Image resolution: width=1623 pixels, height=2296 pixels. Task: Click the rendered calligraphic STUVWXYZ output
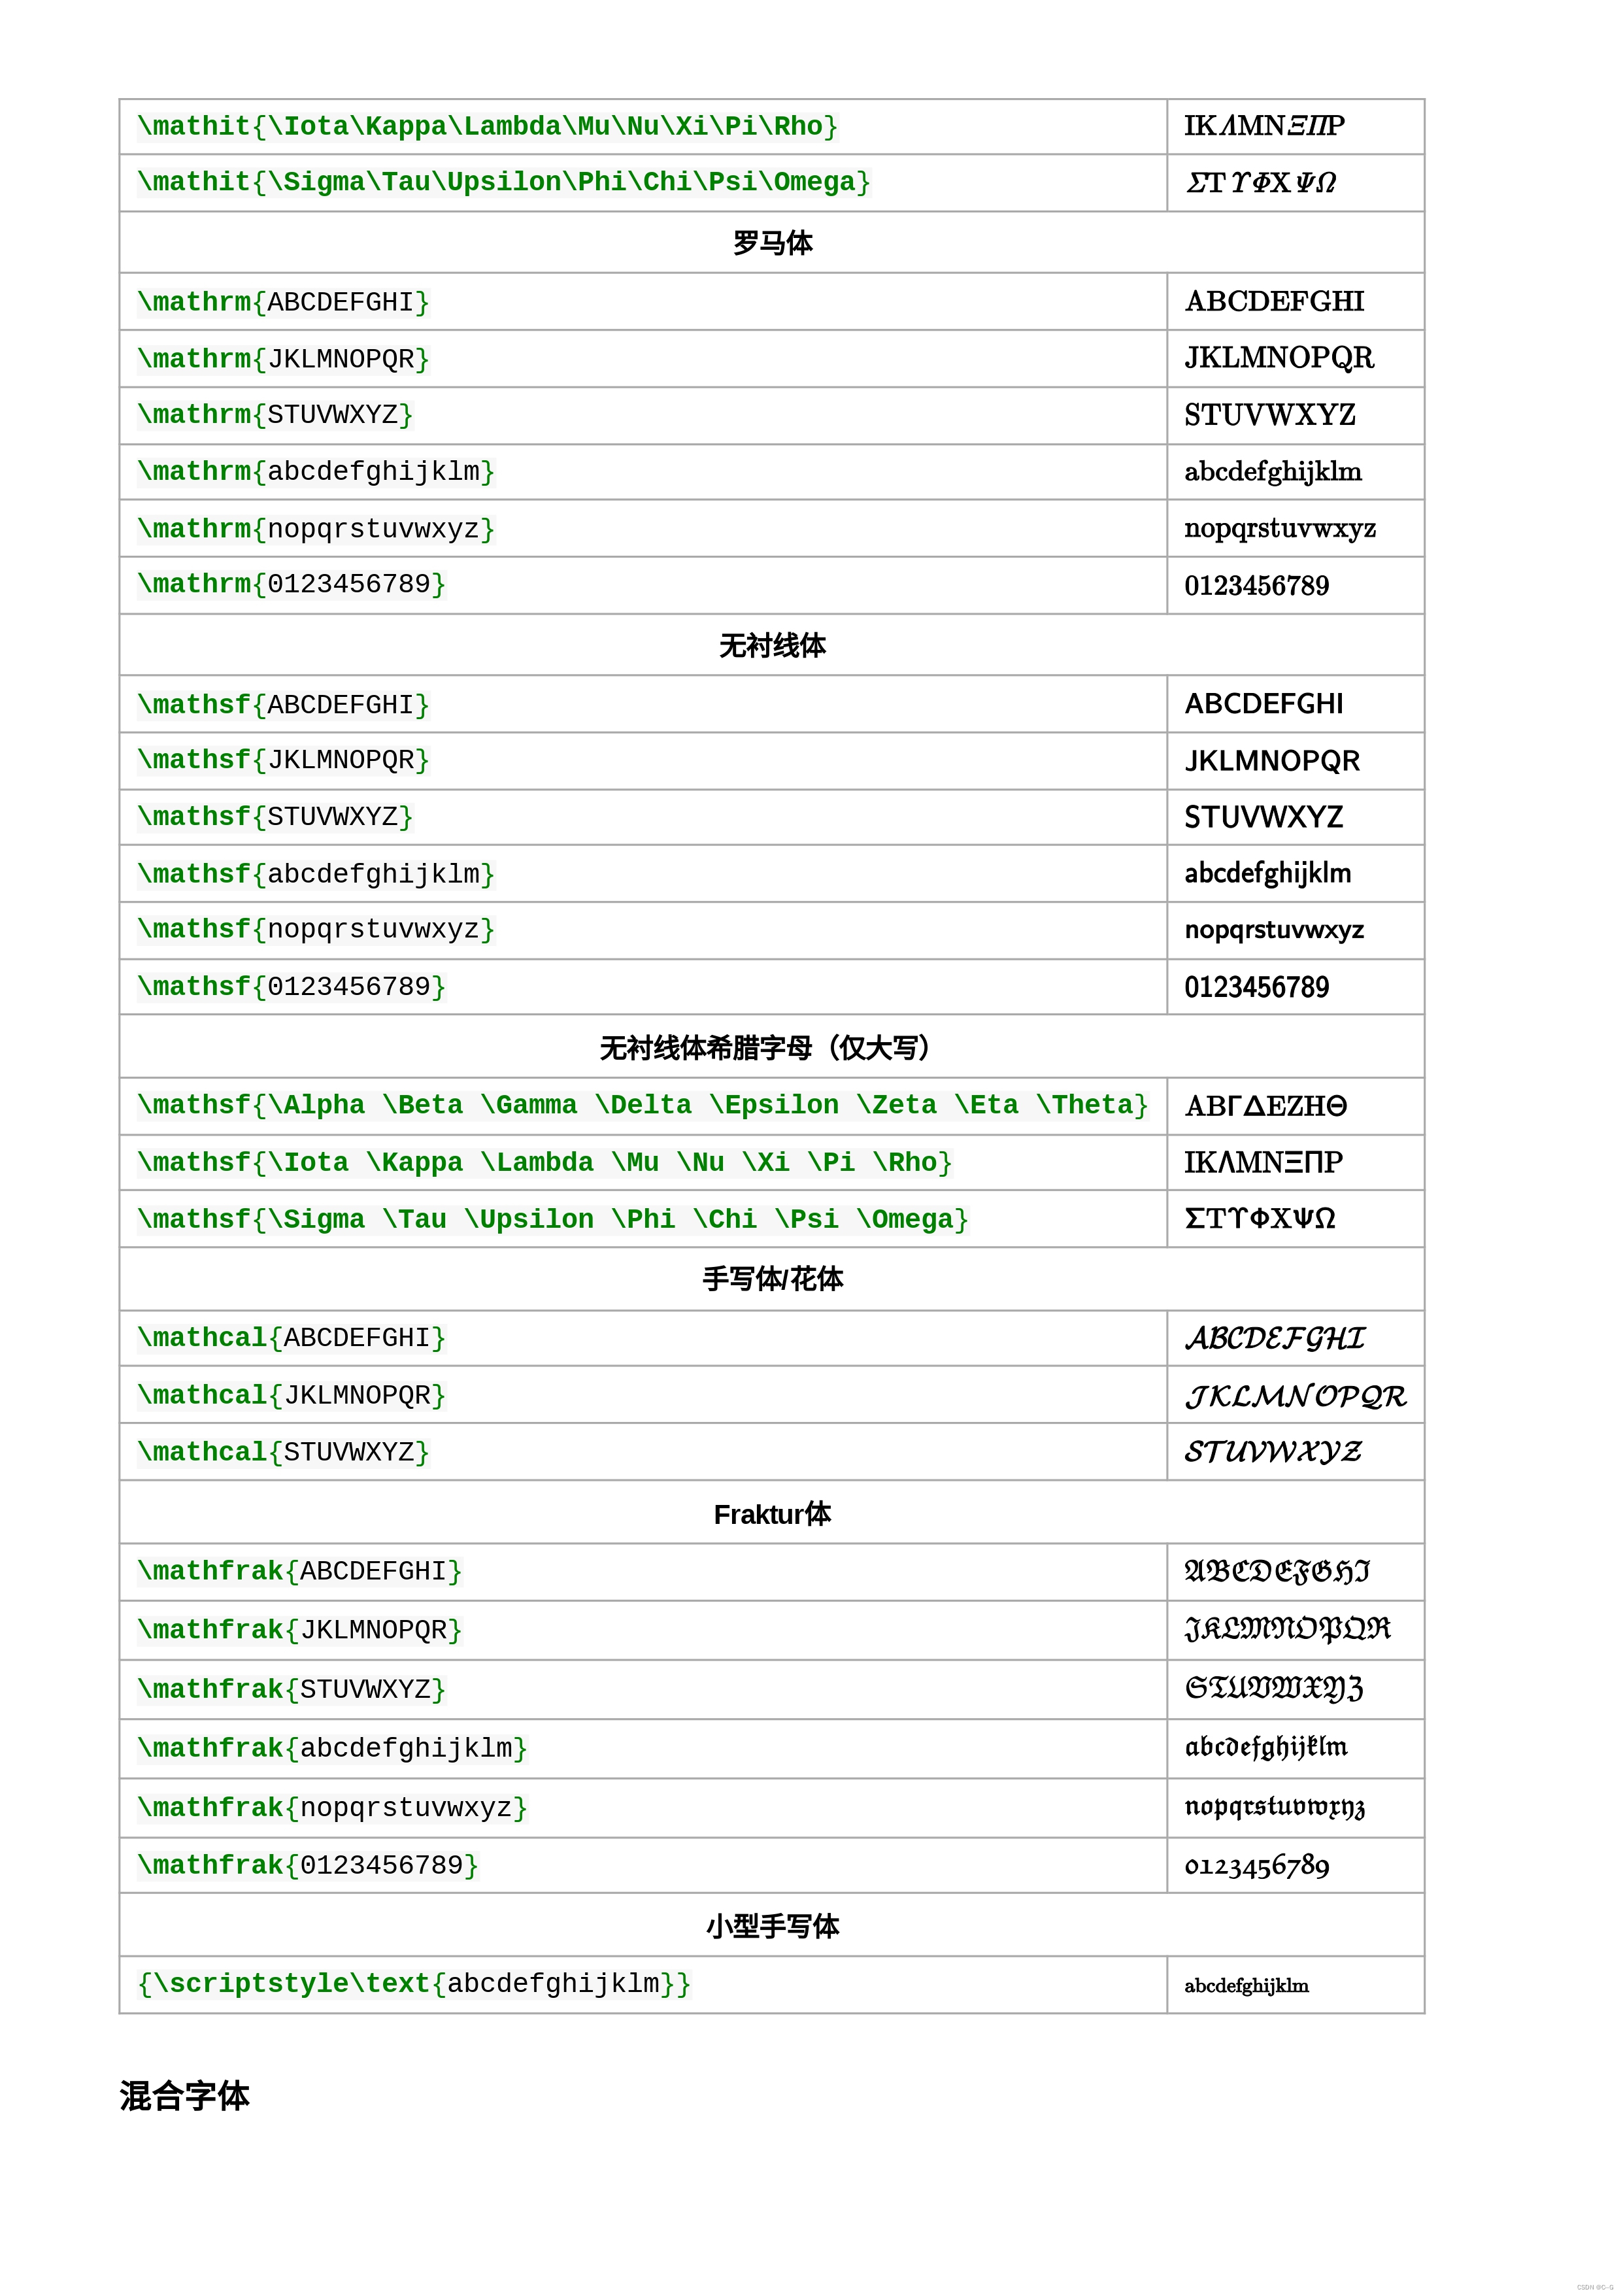pos(1273,1452)
